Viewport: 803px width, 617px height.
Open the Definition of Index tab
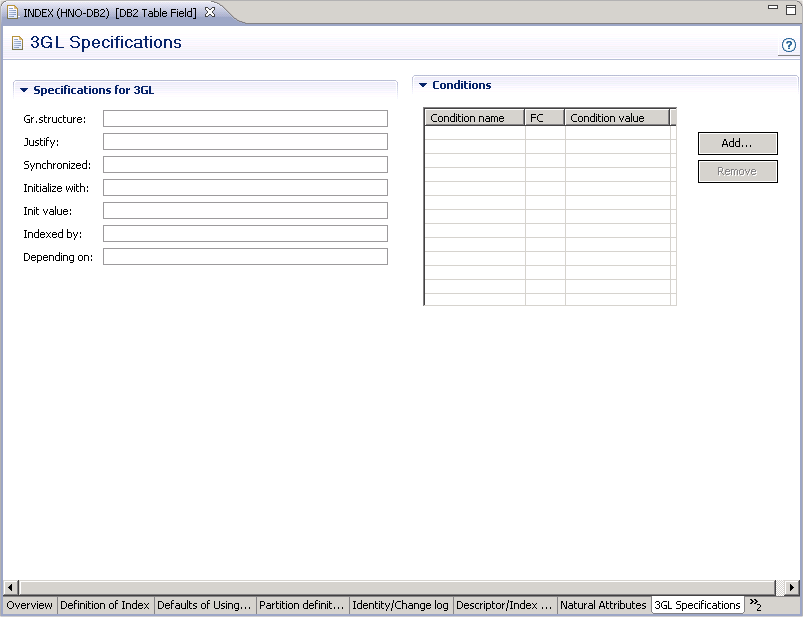[x=105, y=605]
